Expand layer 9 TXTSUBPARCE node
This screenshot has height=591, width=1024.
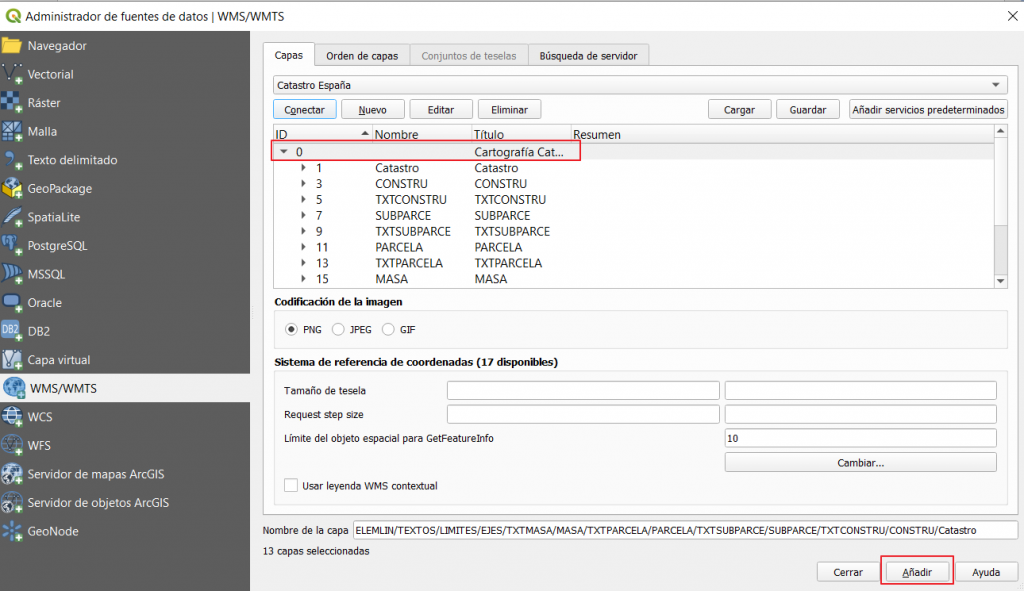304,231
